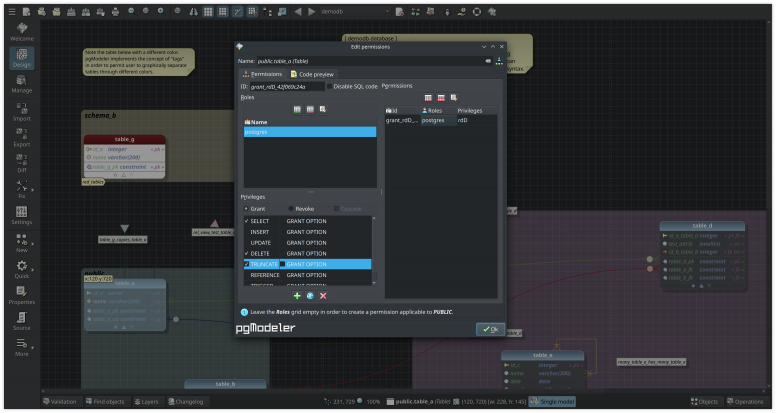Screen dimensions: 776x413
Task: Select postgres row in Roles list
Action: 310,132
